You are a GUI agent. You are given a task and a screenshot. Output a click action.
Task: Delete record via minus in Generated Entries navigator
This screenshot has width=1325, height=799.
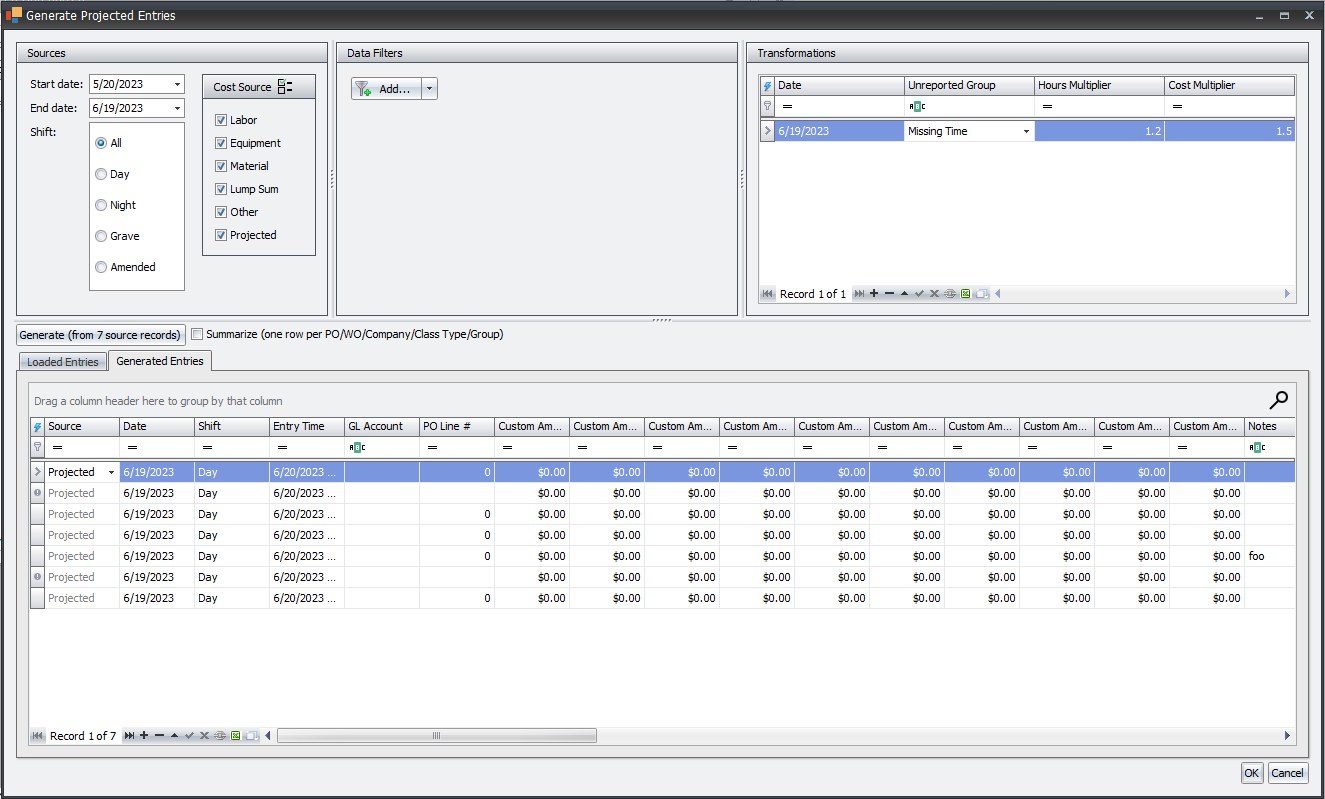(159, 736)
